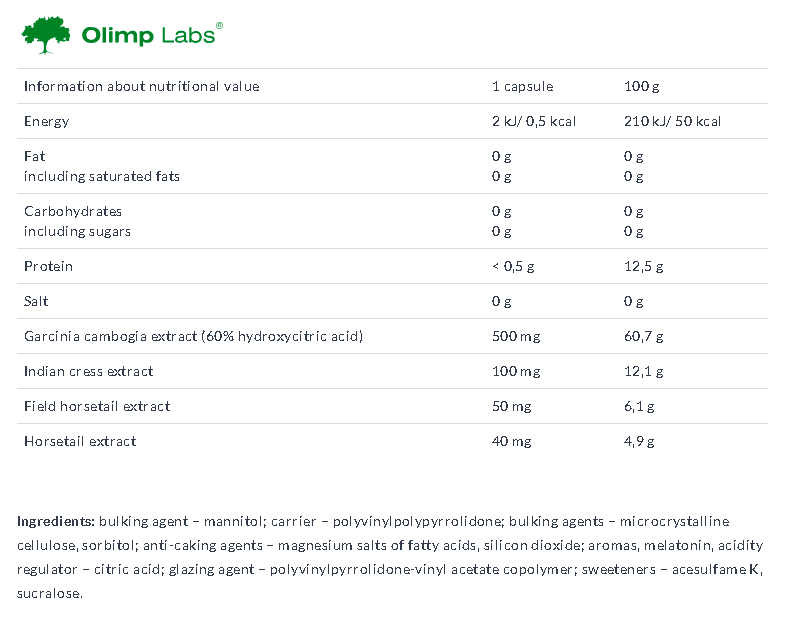Click the Garcinia cambogia extract row label
Screen dimensions: 791x617
pos(194,336)
